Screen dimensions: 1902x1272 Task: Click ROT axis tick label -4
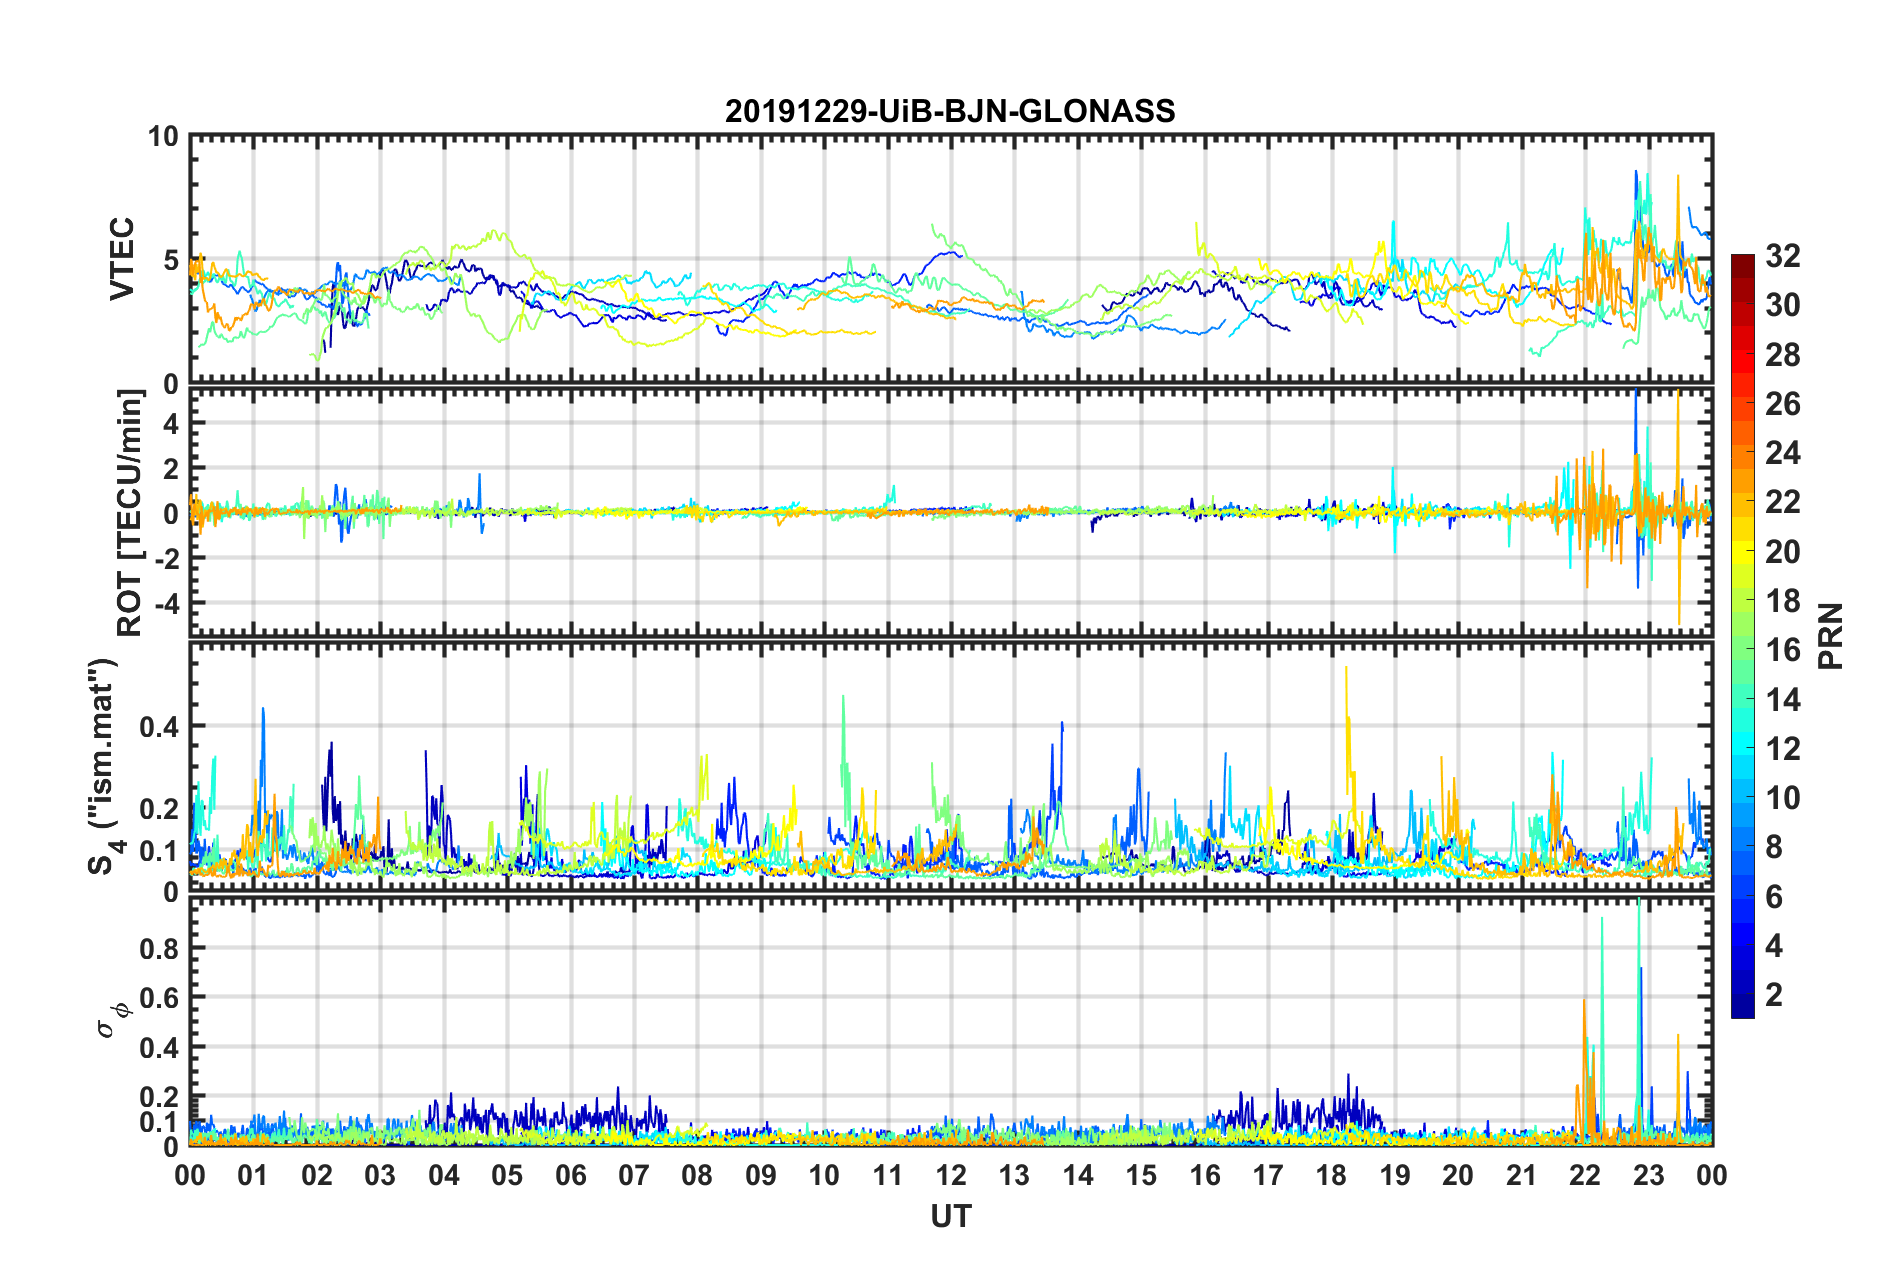pyautogui.click(x=166, y=603)
